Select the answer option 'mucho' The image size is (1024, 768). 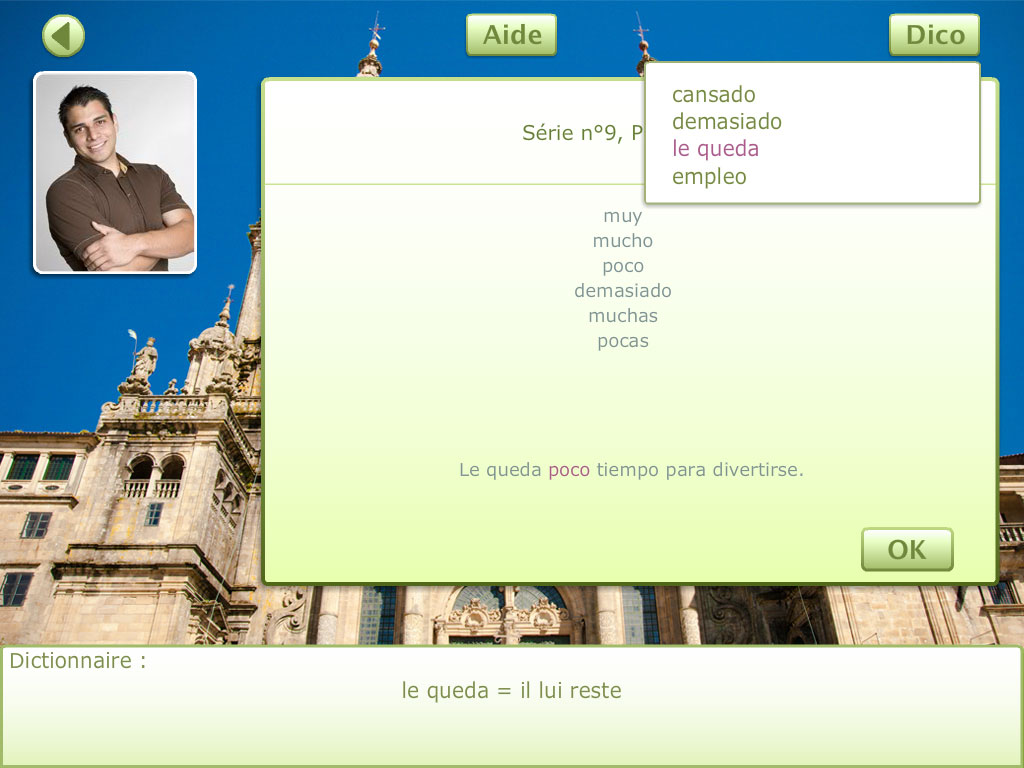pyautogui.click(x=622, y=241)
